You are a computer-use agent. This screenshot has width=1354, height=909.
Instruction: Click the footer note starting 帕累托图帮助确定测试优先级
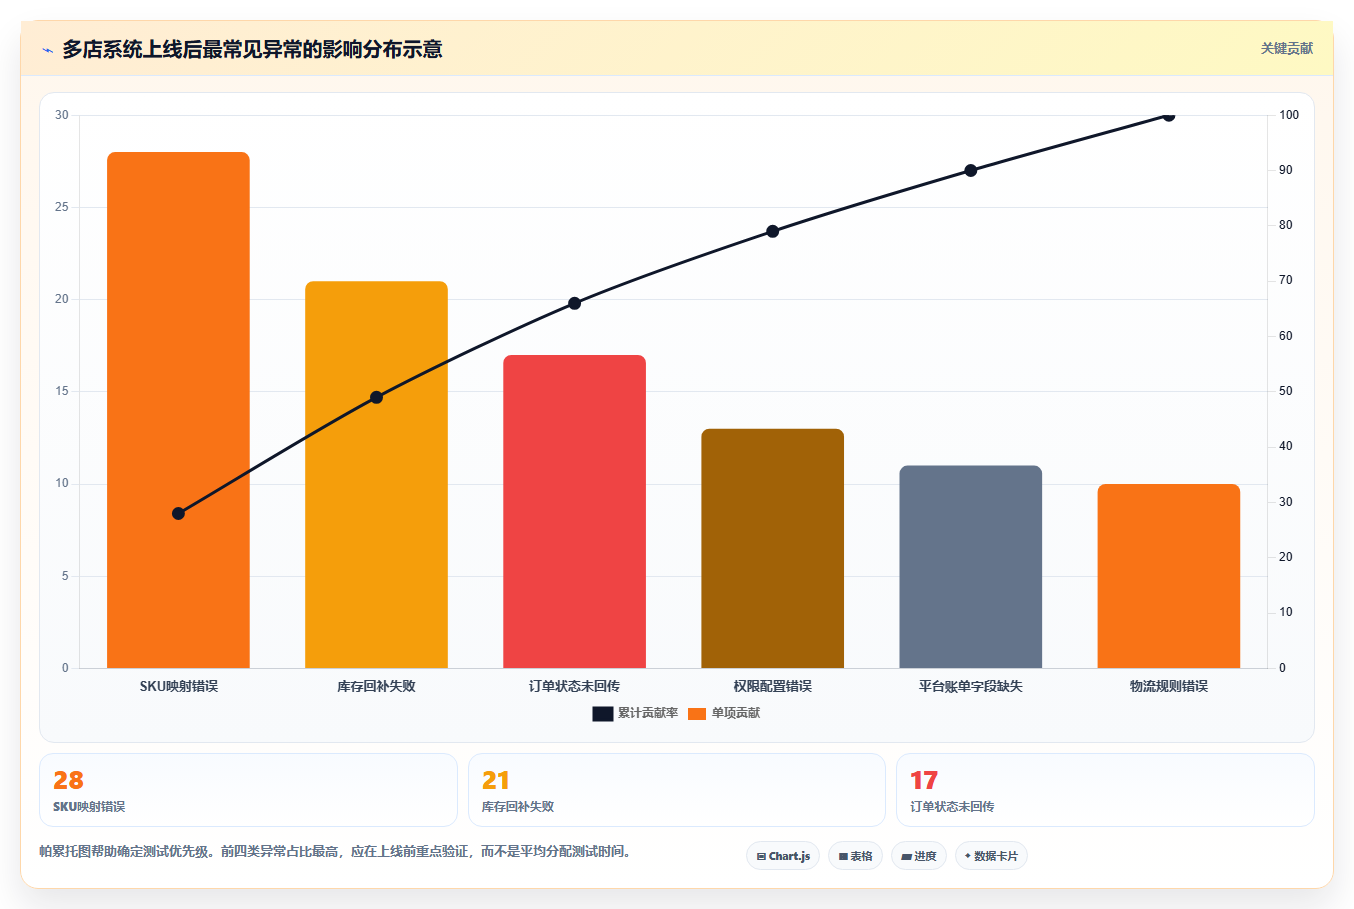(337, 852)
